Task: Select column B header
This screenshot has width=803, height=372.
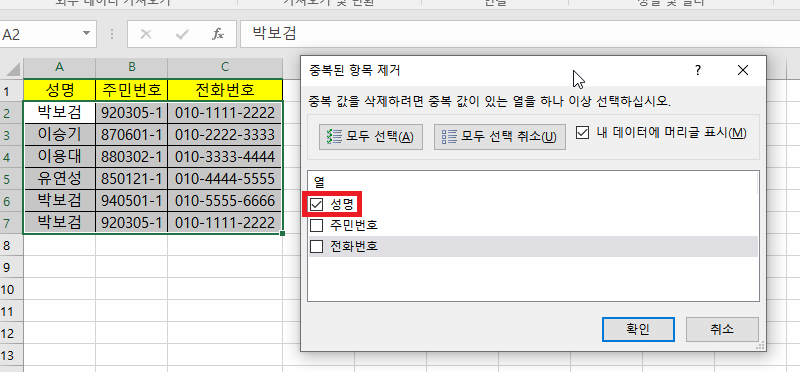Action: point(132,68)
